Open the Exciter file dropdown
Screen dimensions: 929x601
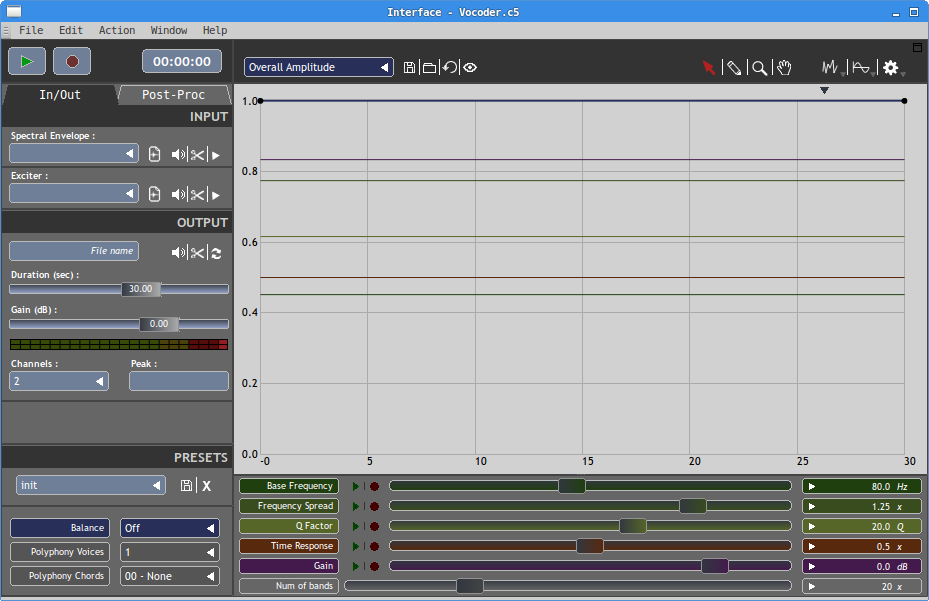[74, 193]
